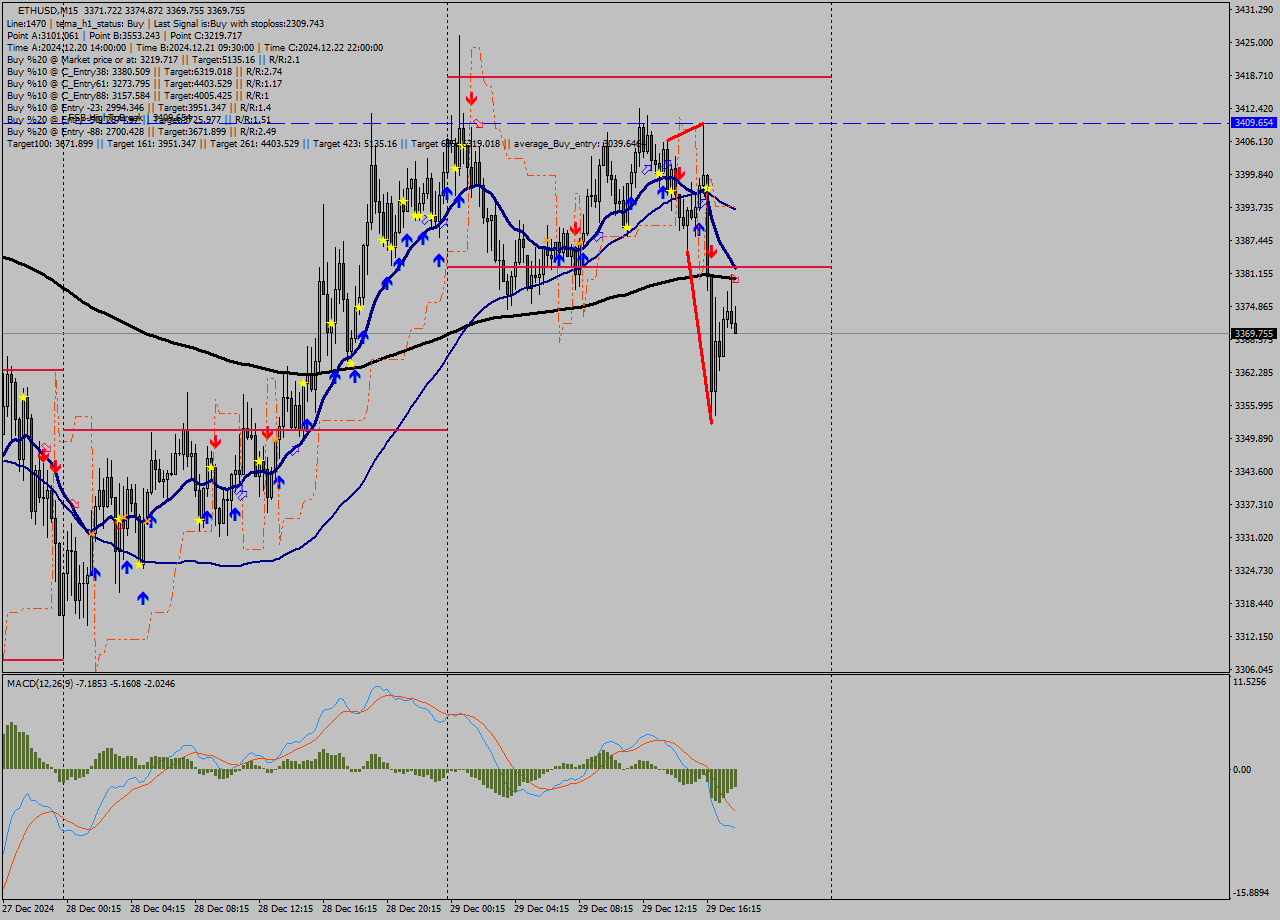Viewport: 1280px width, 920px height.
Task: Click the '29 Dec 16:15' time axis label
Action: (x=733, y=909)
